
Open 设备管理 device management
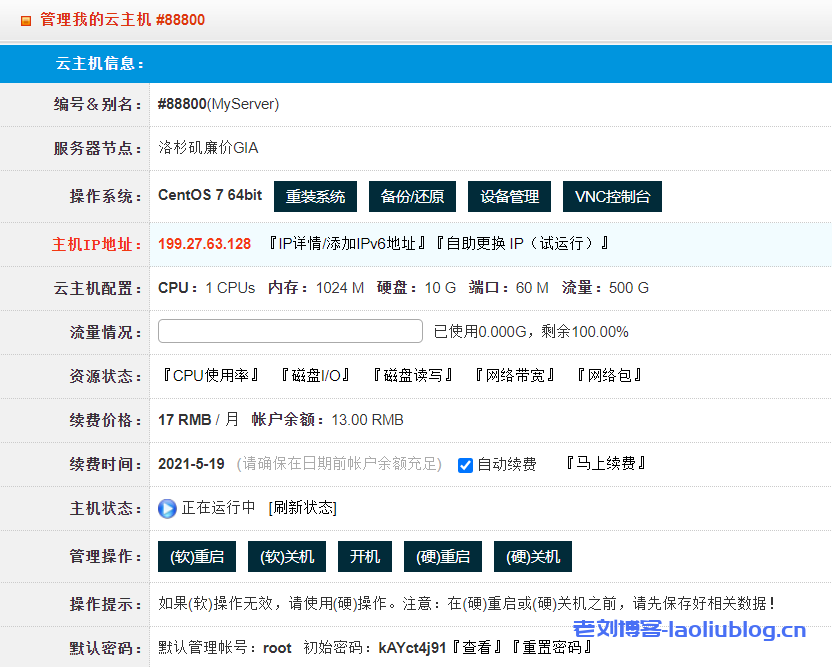point(509,196)
